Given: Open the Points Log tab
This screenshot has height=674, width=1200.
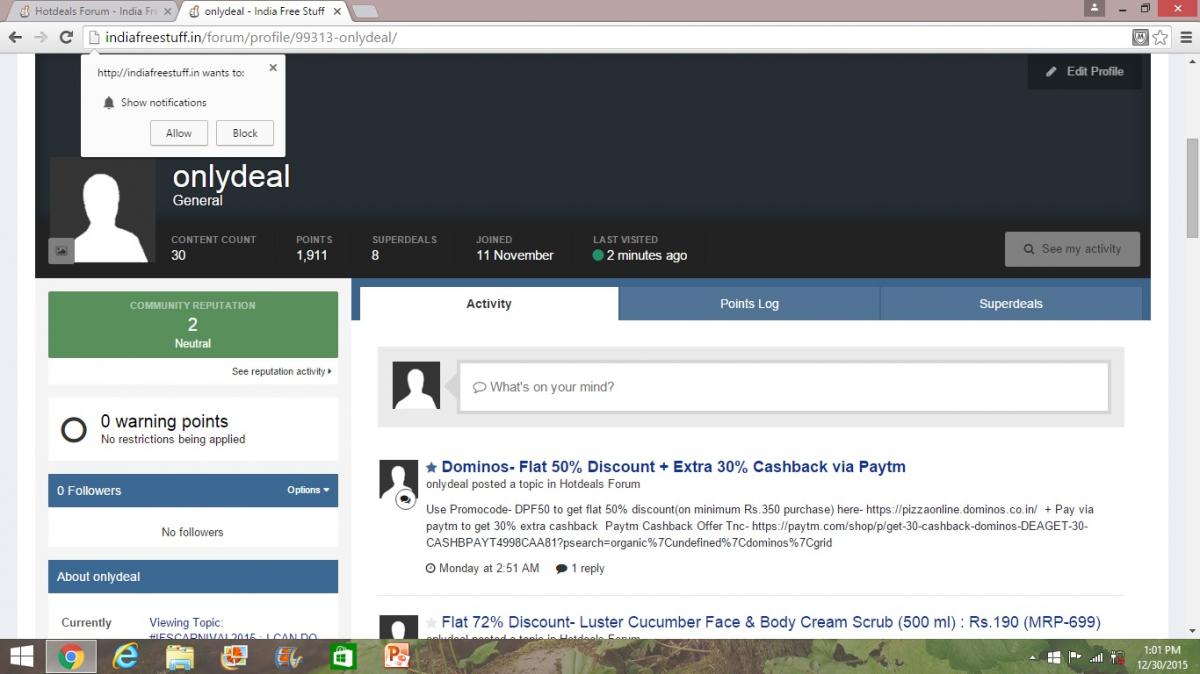Looking at the screenshot, I should pyautogui.click(x=749, y=304).
